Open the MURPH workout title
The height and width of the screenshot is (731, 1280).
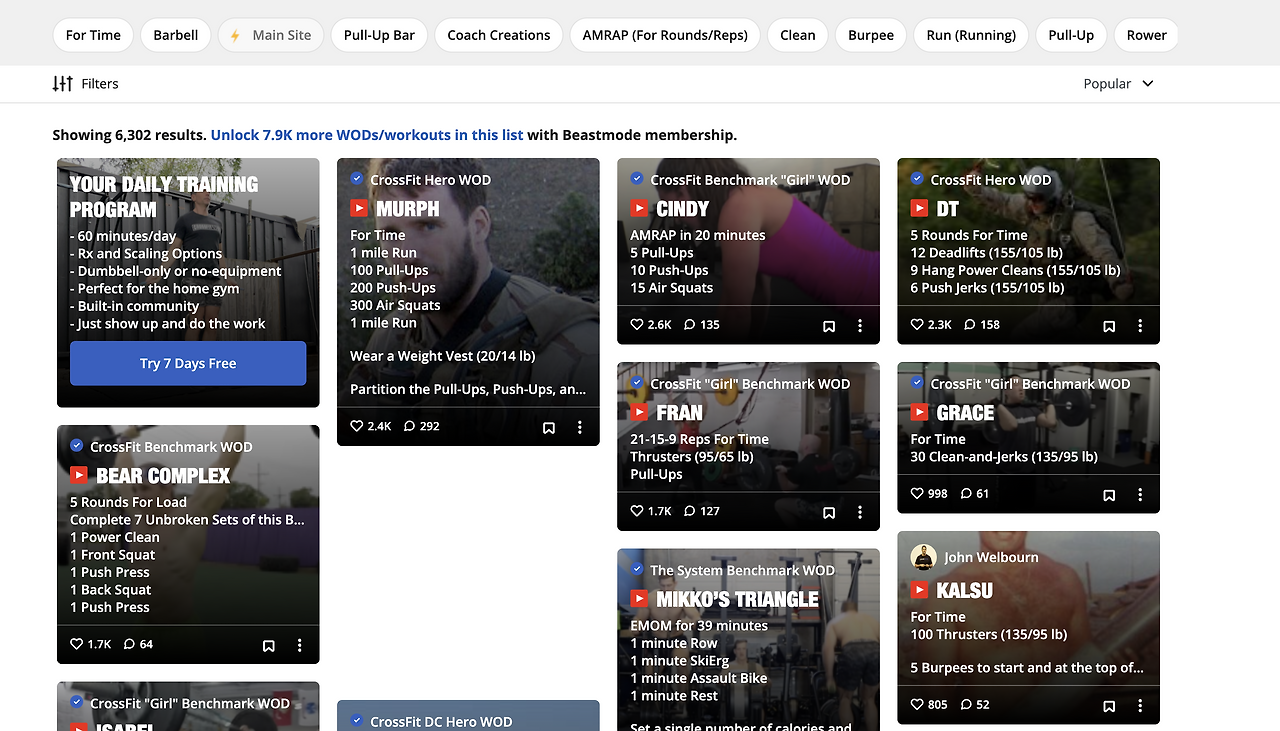tap(408, 209)
